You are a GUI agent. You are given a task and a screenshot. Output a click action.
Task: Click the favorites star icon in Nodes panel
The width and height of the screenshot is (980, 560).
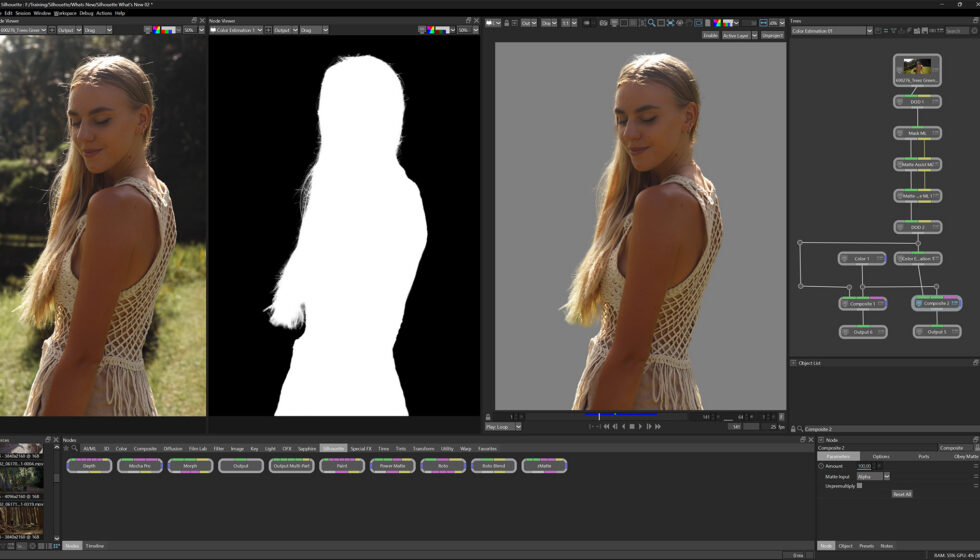pos(66,448)
